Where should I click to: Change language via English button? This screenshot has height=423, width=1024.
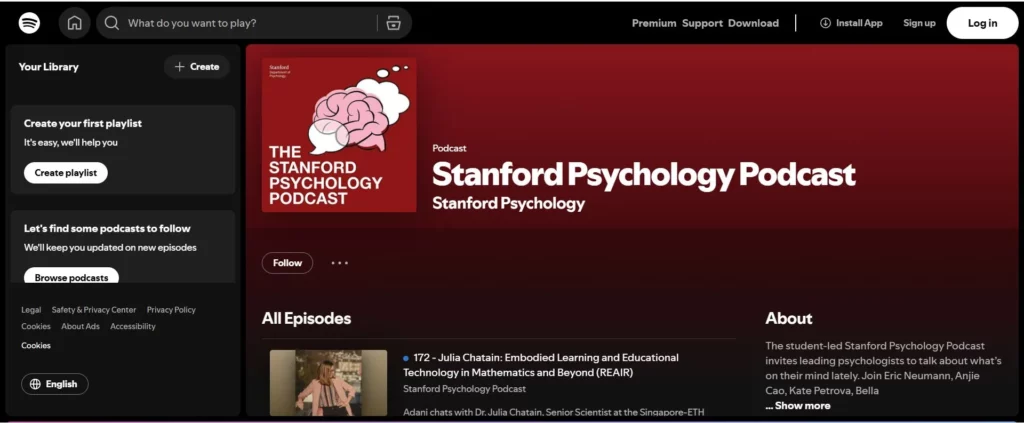coord(55,384)
